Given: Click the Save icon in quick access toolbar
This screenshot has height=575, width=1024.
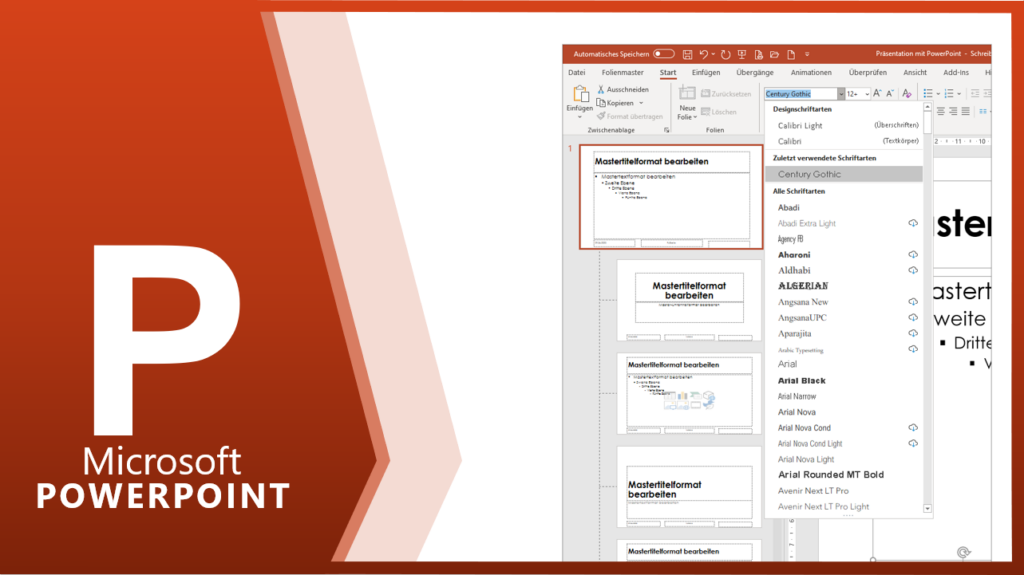Looking at the screenshot, I should click(685, 54).
